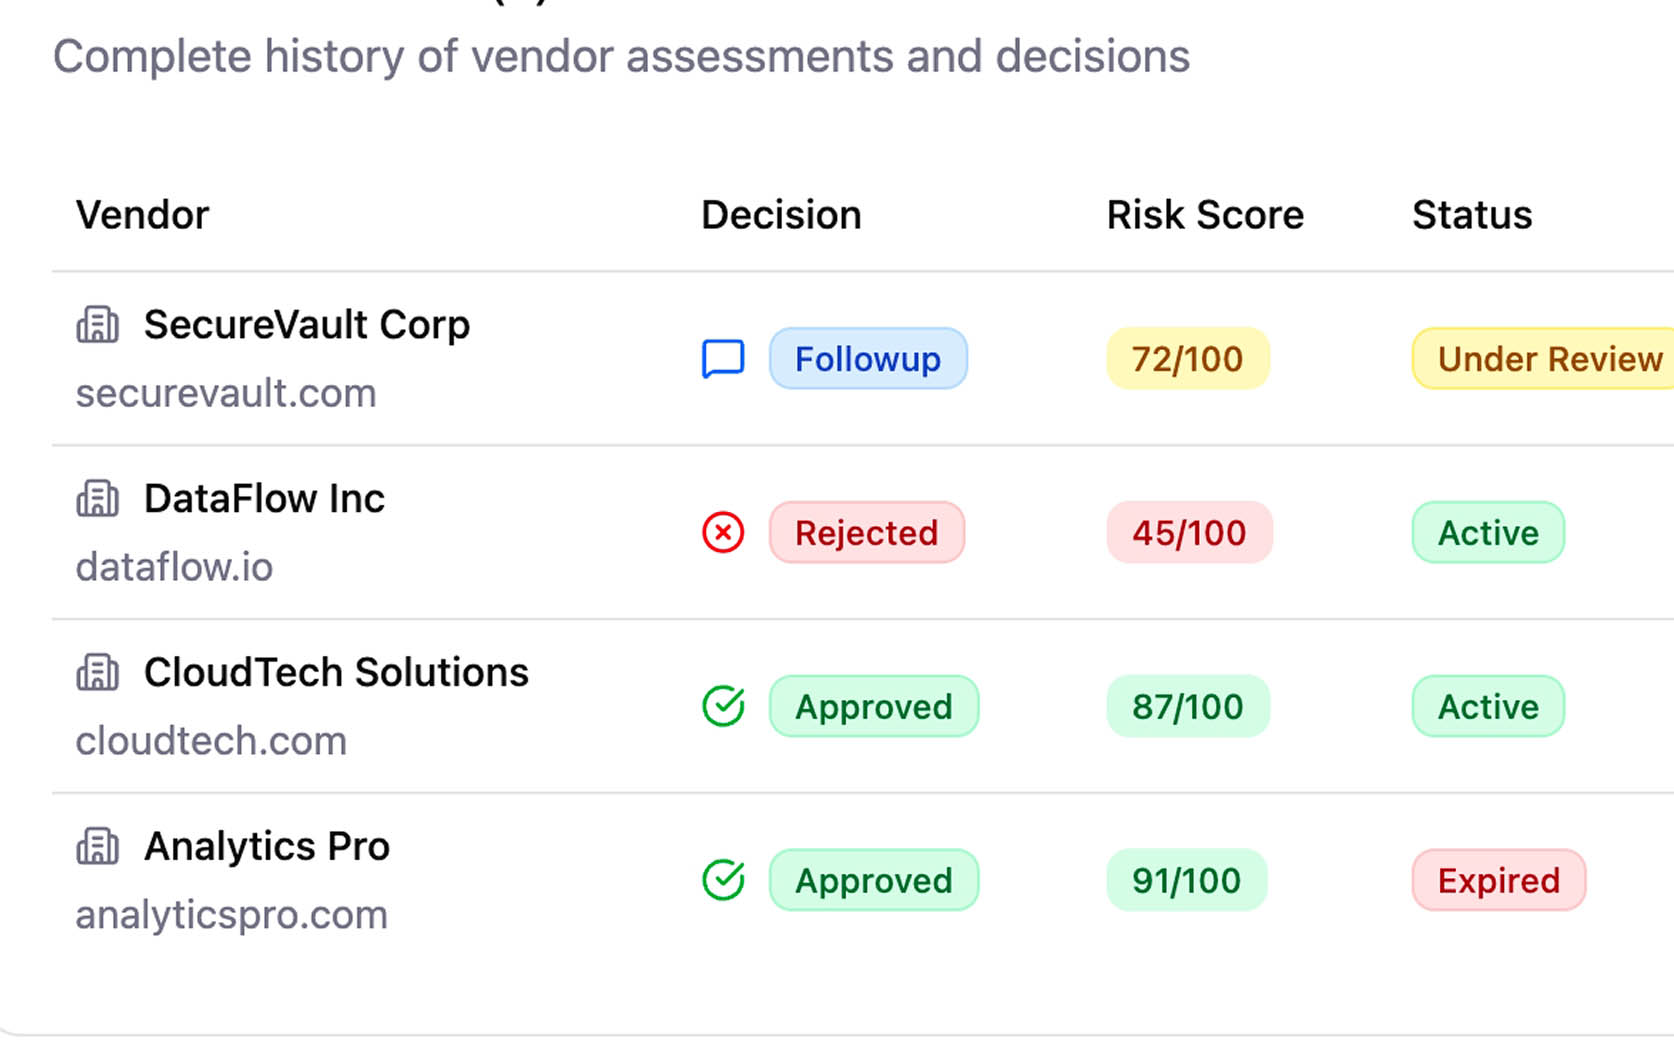Open the dataflow.io link
The width and height of the screenshot is (1674, 1050).
tap(174, 567)
